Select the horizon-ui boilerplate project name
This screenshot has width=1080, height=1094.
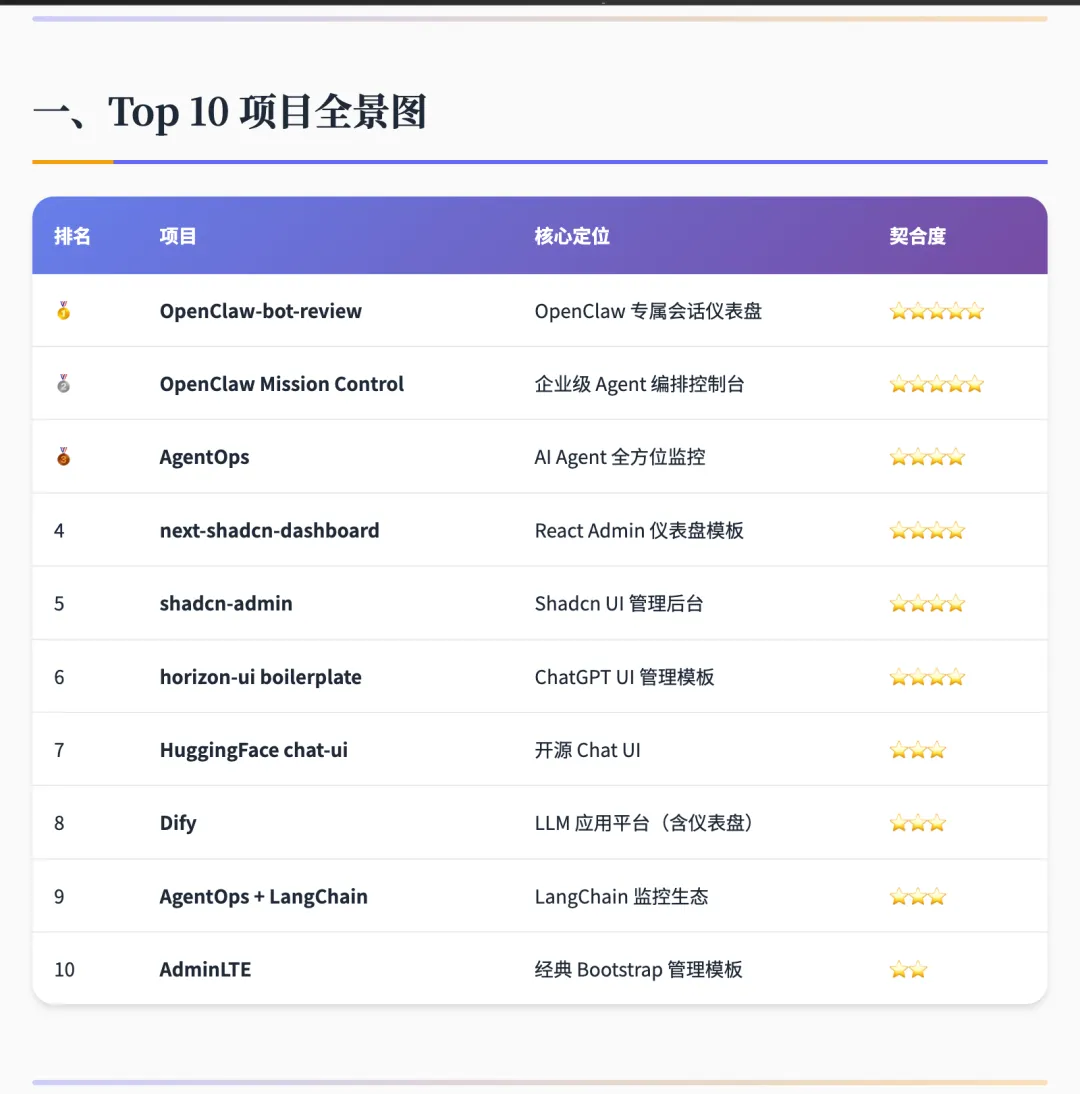pyautogui.click(x=260, y=677)
